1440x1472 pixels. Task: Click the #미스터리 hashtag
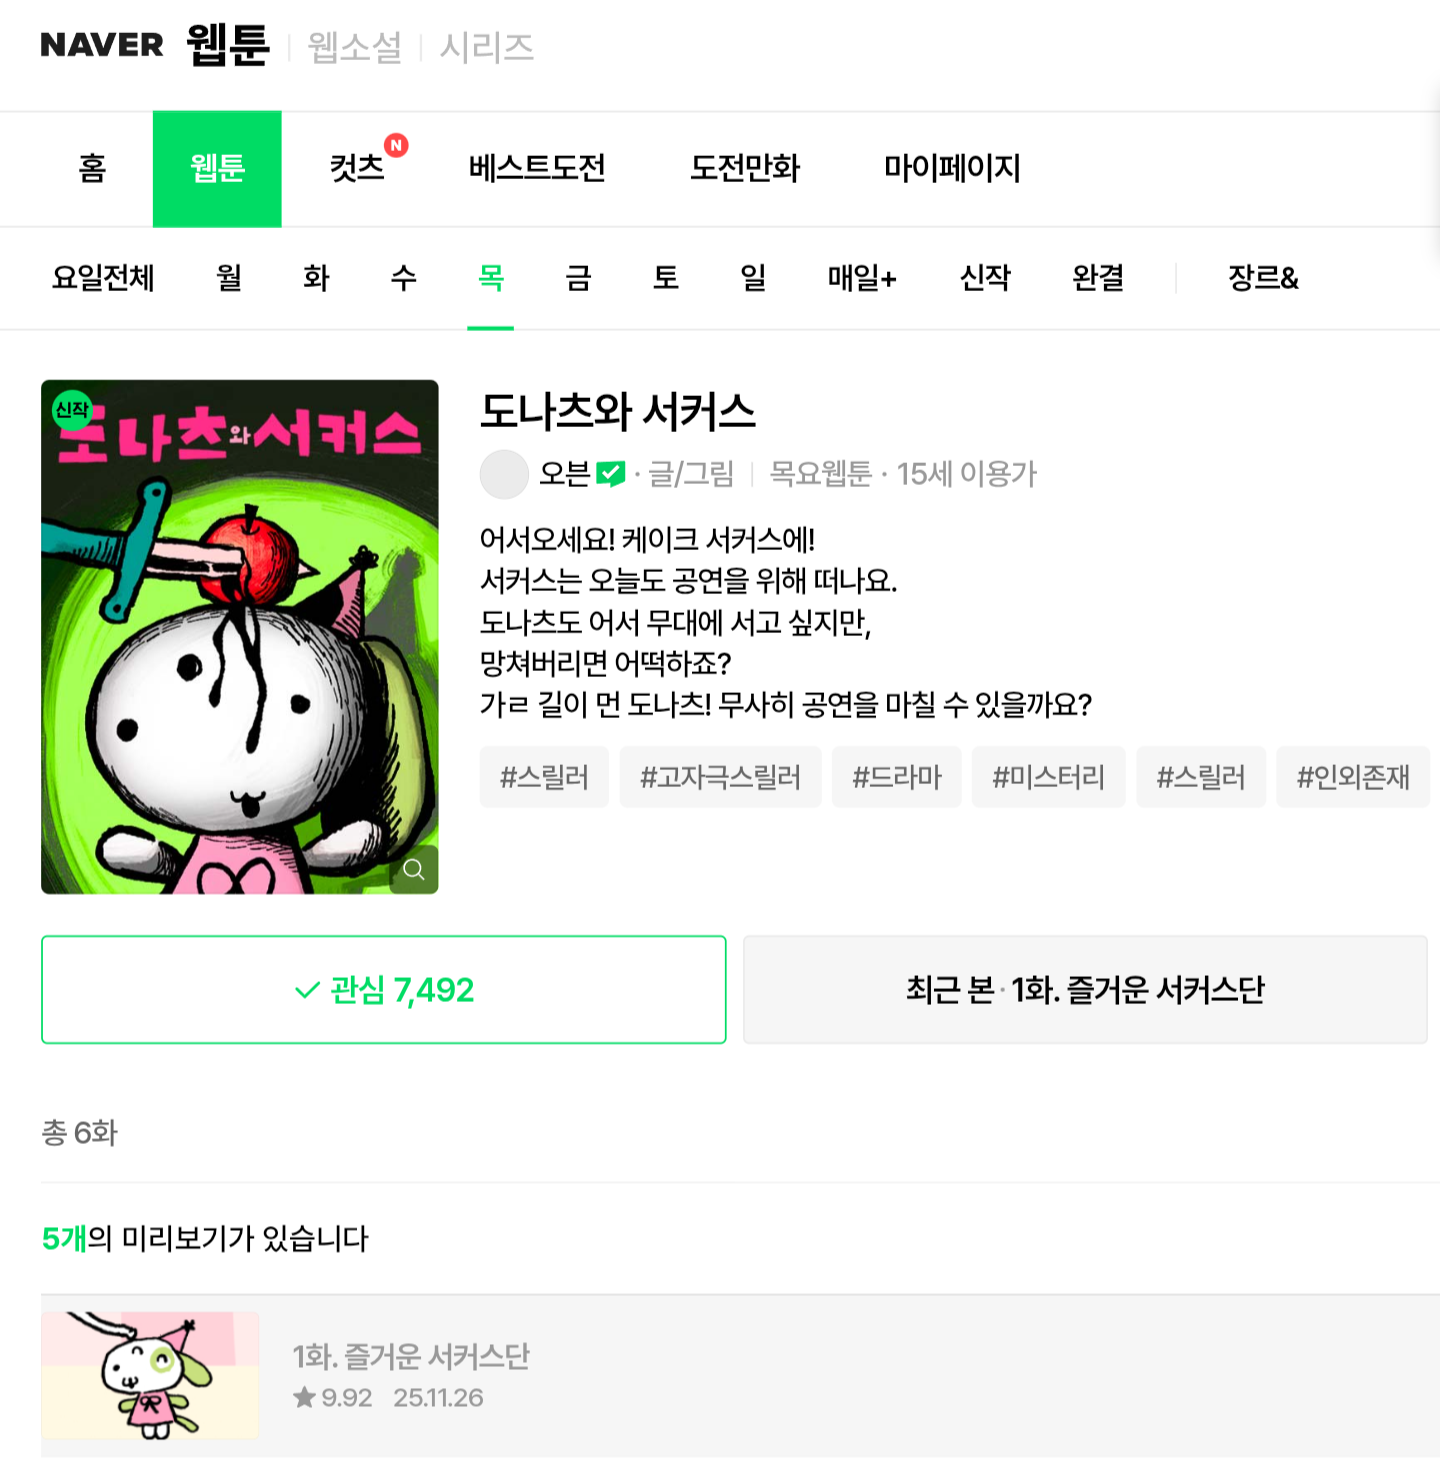pos(1048,777)
